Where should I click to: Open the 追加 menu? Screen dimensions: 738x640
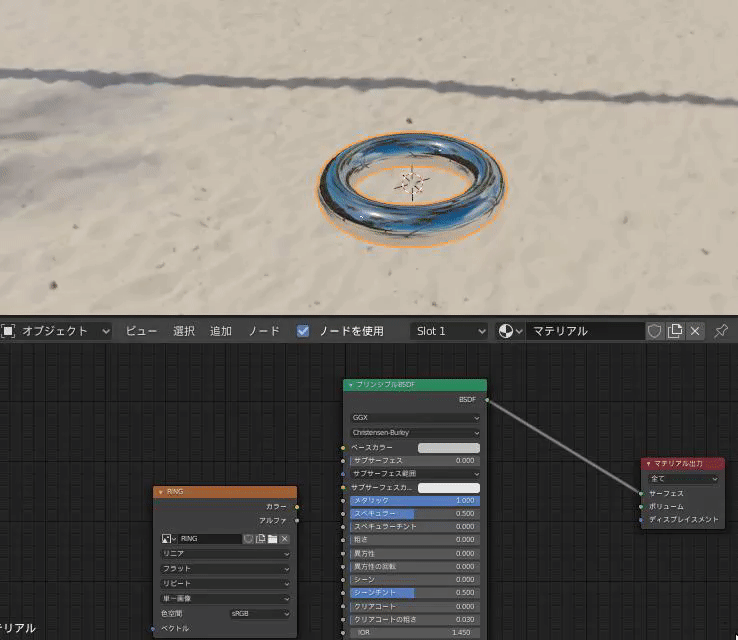coord(221,331)
